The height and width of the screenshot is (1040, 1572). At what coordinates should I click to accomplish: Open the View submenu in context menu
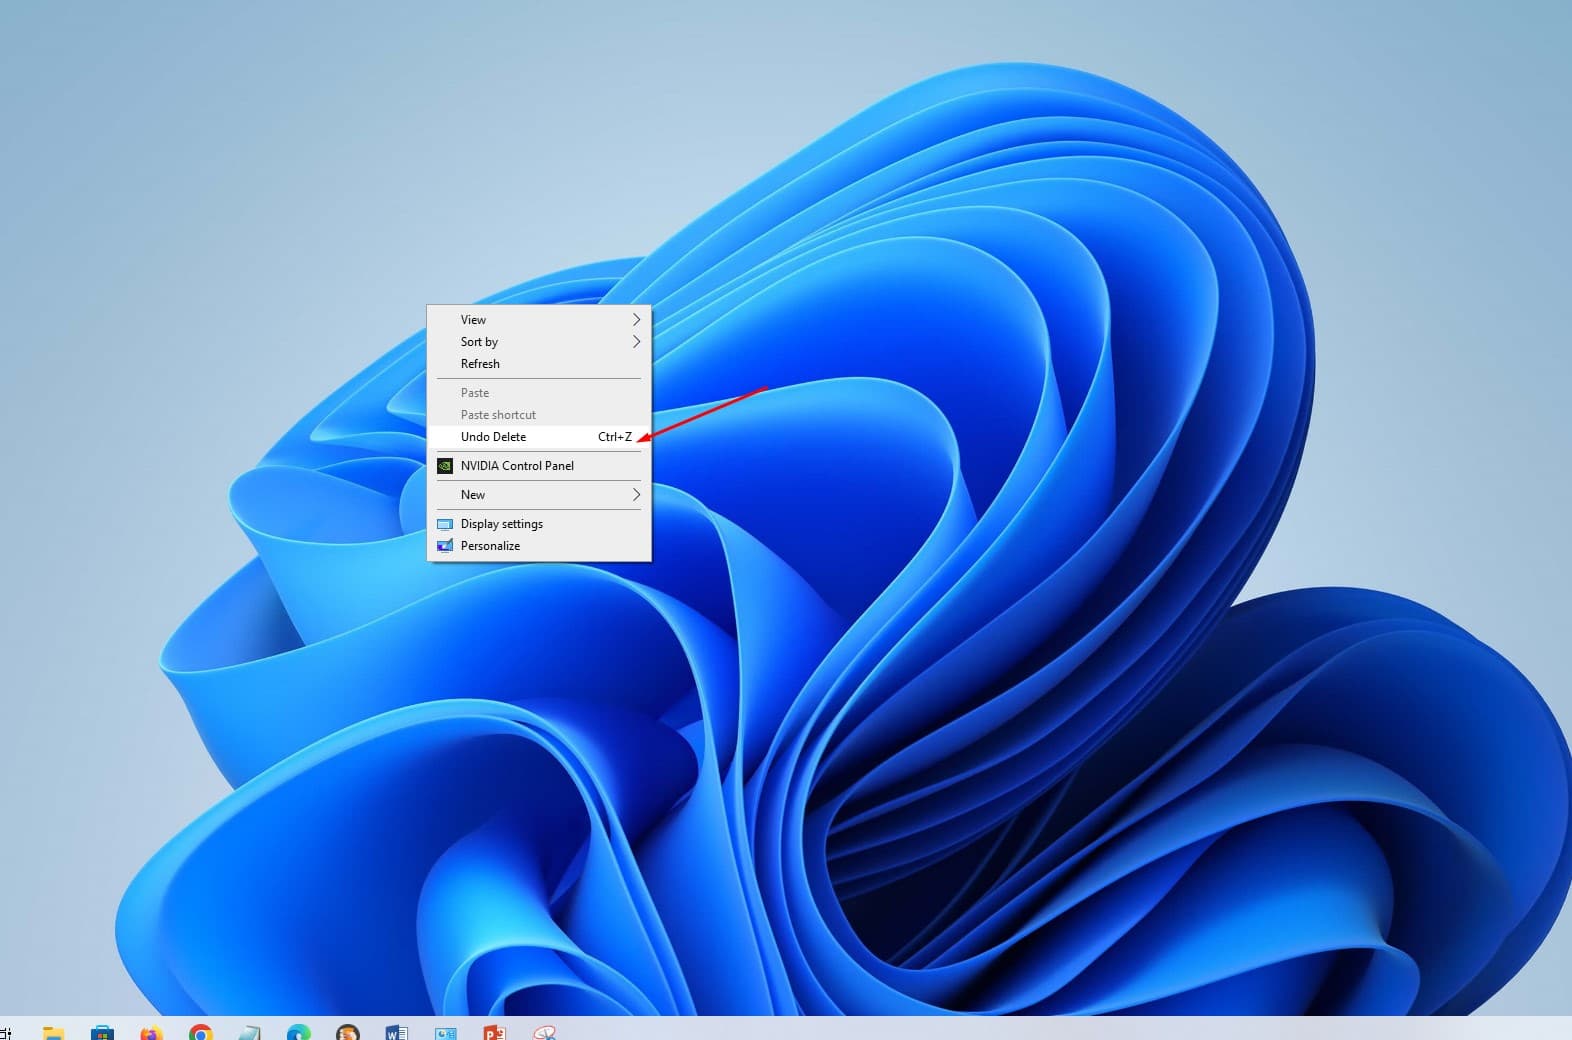(x=539, y=320)
